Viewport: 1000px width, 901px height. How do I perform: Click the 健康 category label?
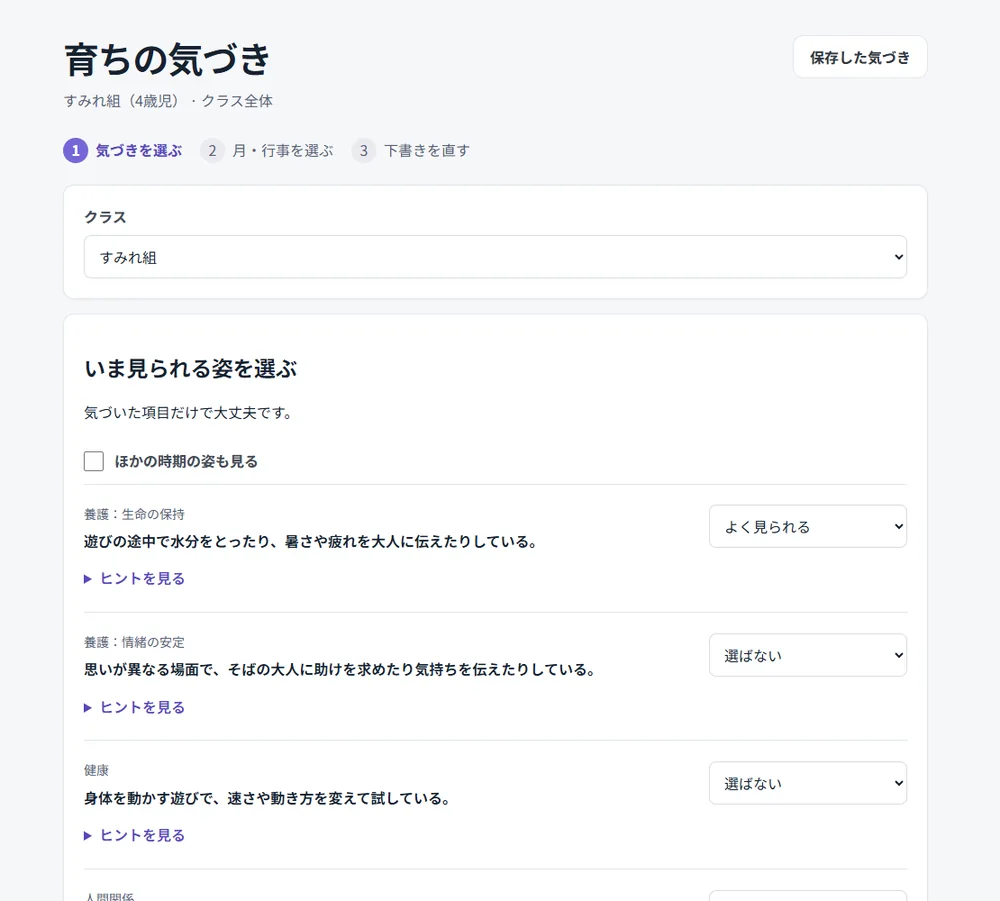(96, 770)
